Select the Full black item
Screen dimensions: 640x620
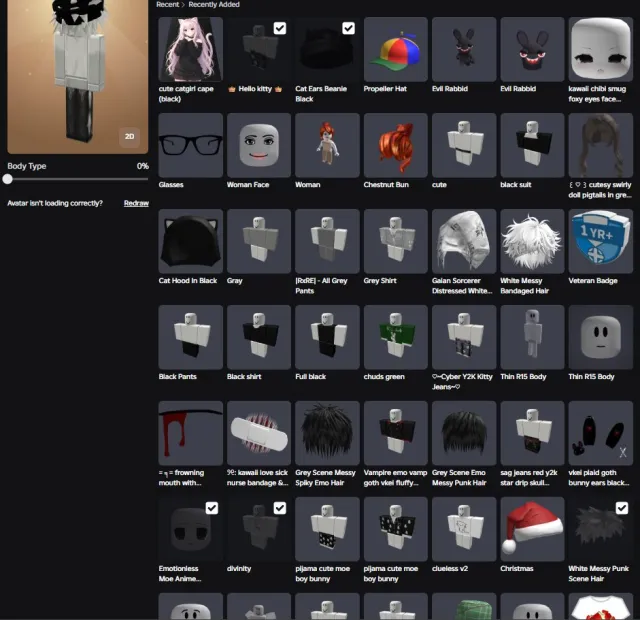click(x=327, y=337)
